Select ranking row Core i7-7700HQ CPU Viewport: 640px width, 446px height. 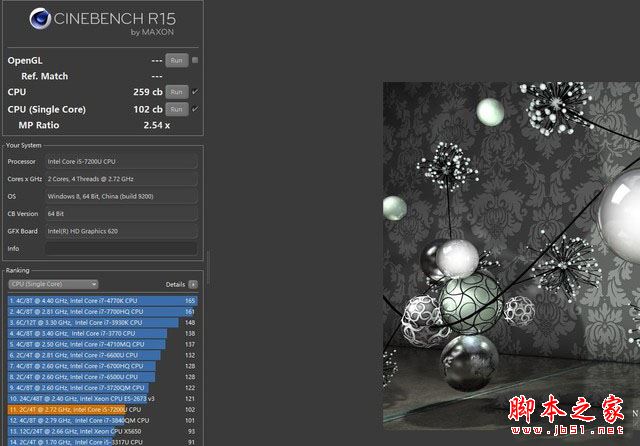click(x=102, y=312)
